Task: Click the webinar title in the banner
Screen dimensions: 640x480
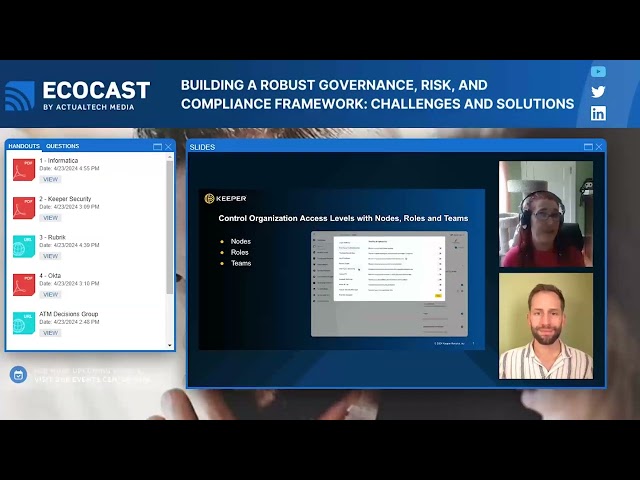Action: 378,94
